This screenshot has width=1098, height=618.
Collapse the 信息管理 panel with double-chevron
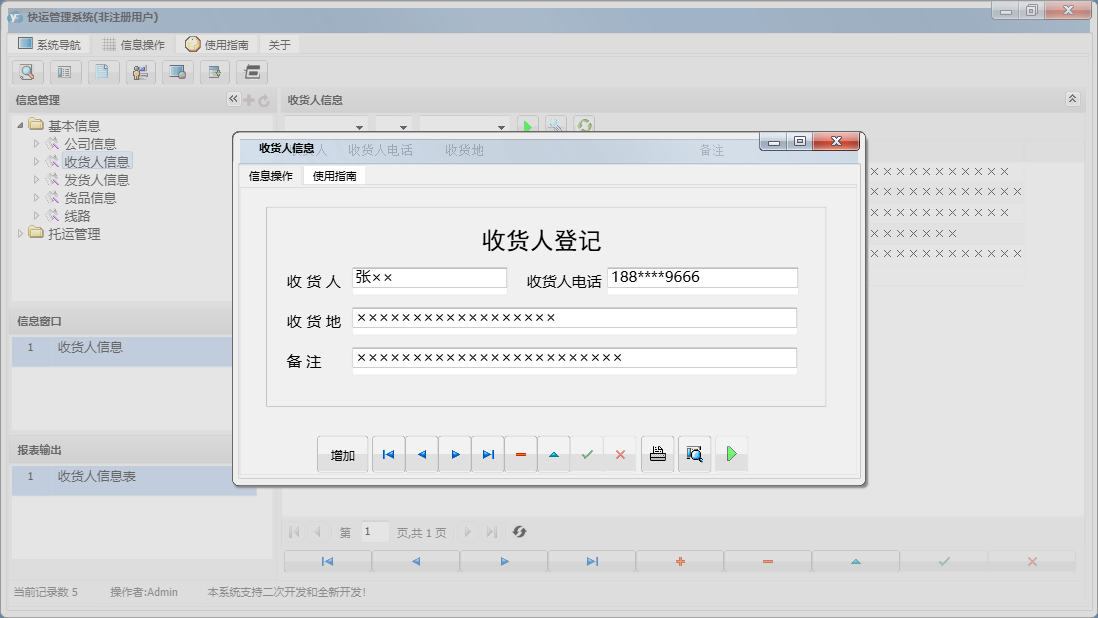233,99
